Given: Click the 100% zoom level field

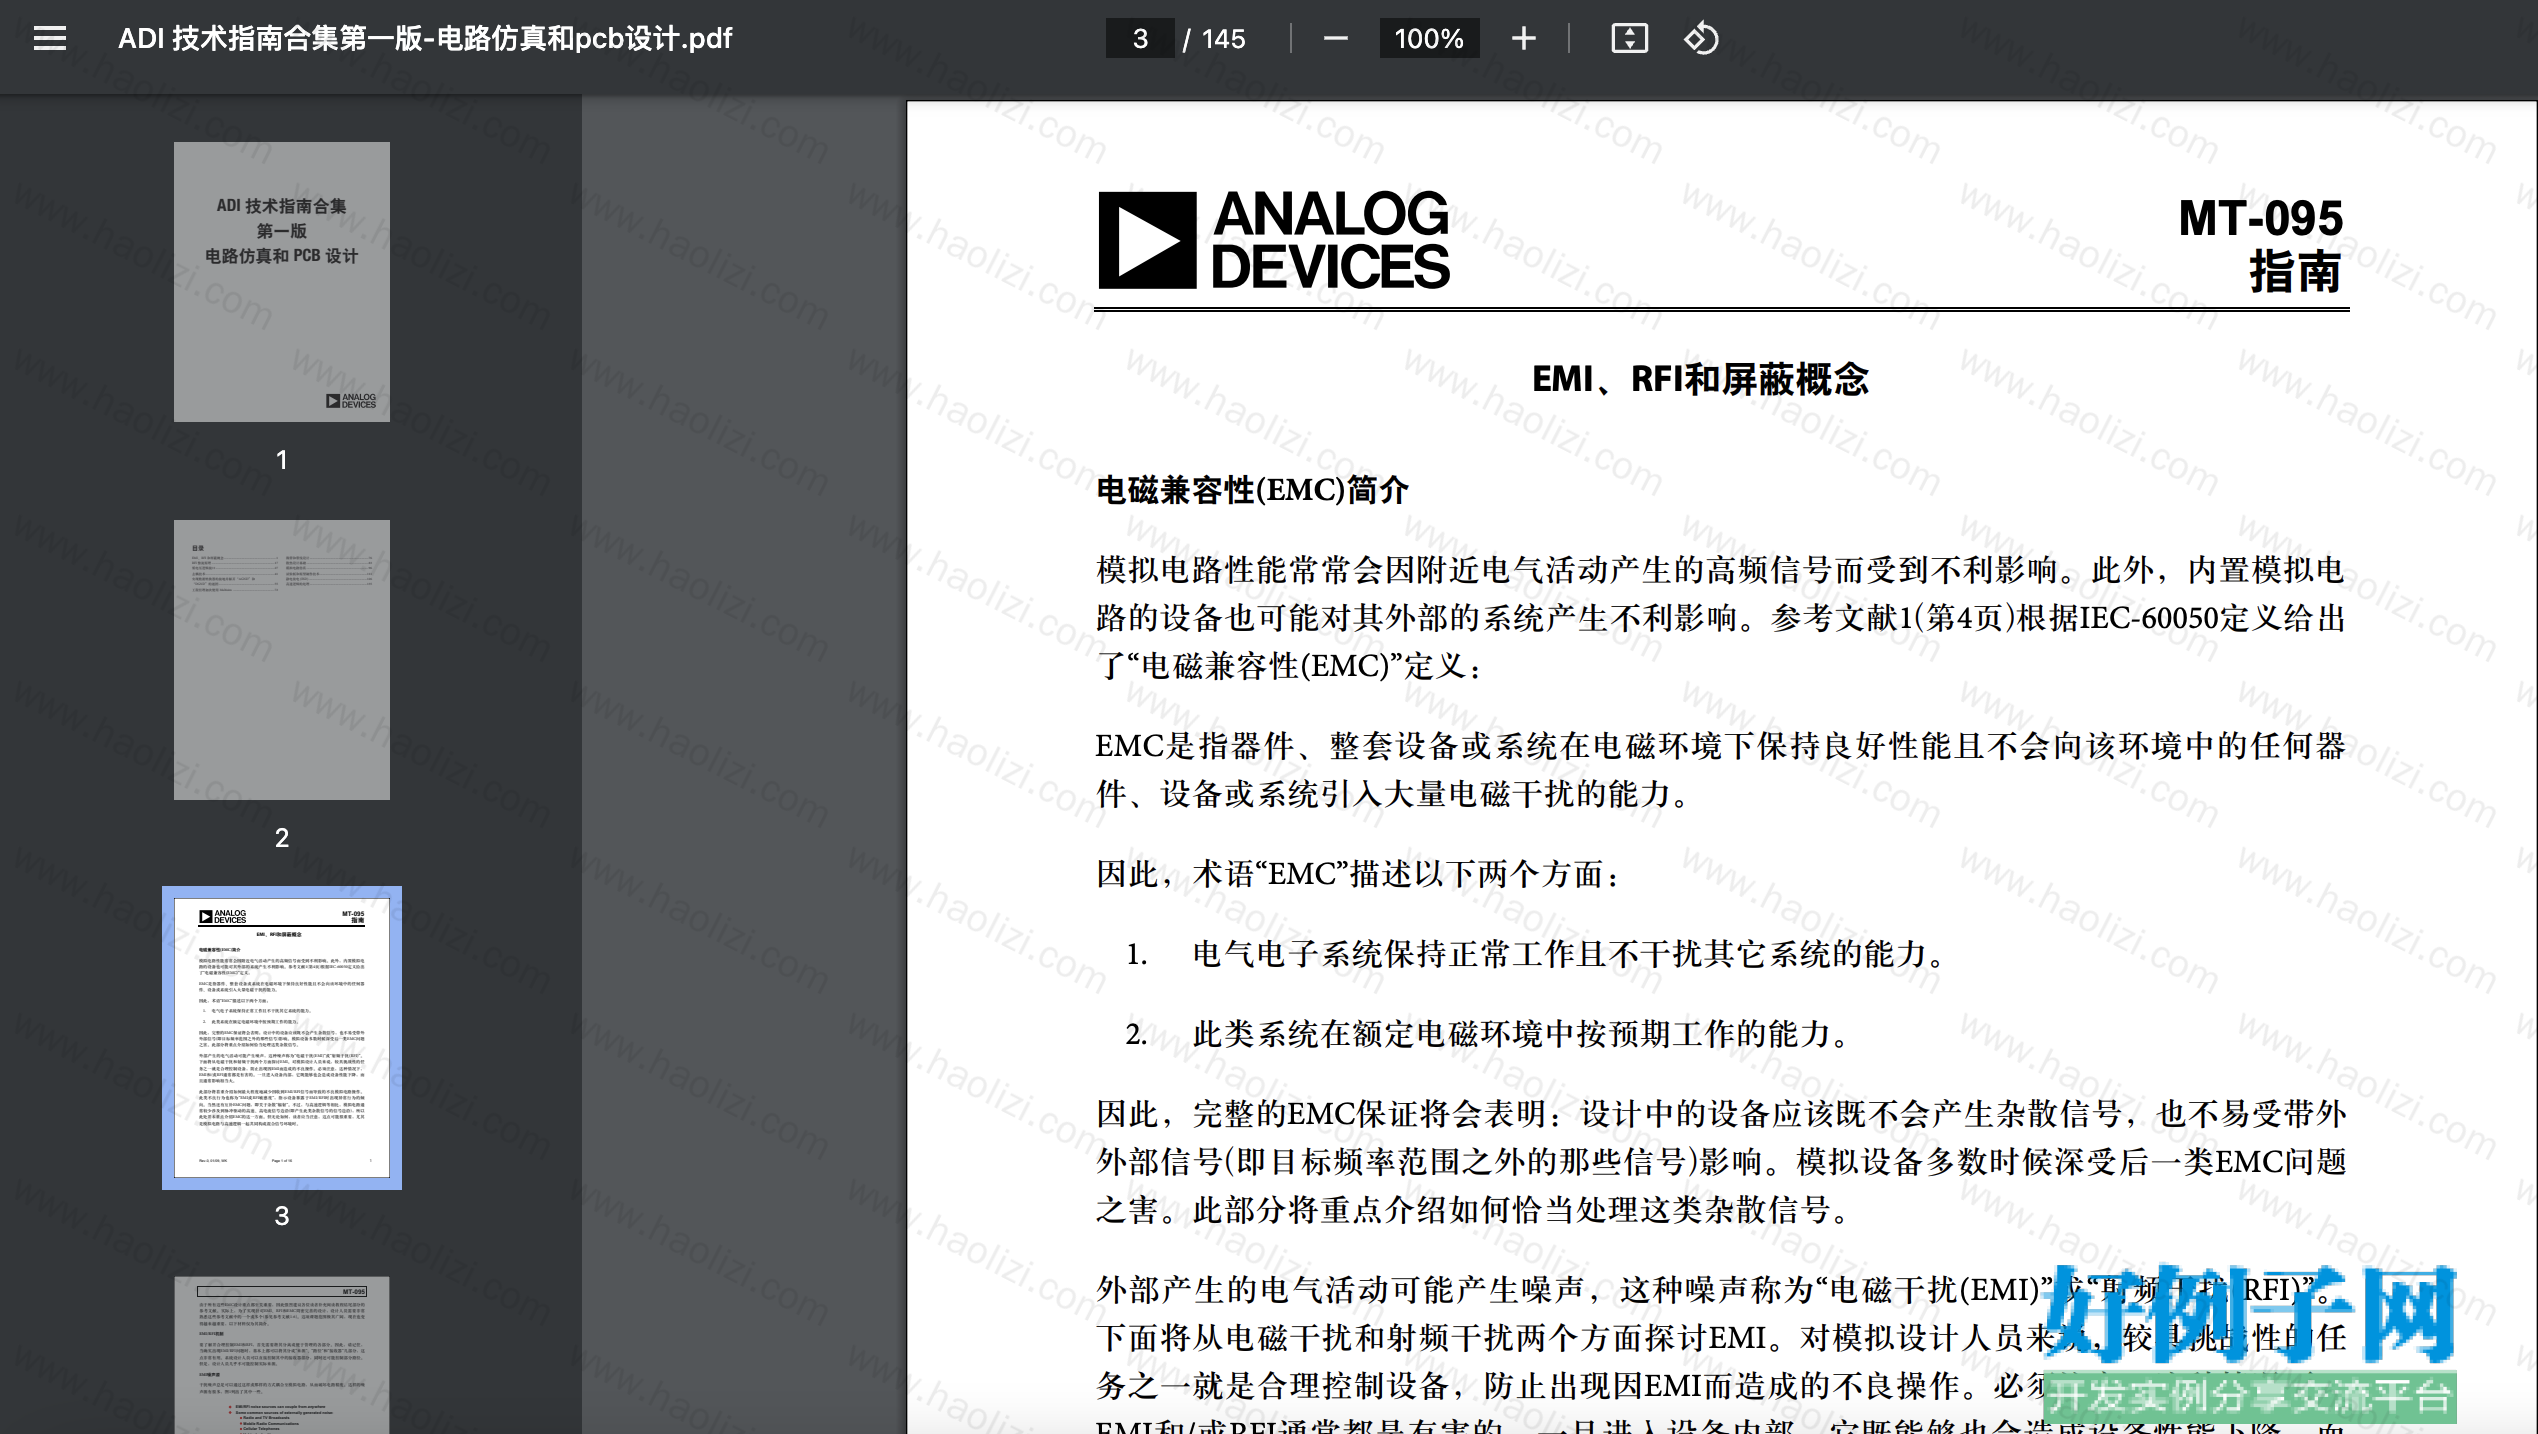Looking at the screenshot, I should (x=1429, y=39).
